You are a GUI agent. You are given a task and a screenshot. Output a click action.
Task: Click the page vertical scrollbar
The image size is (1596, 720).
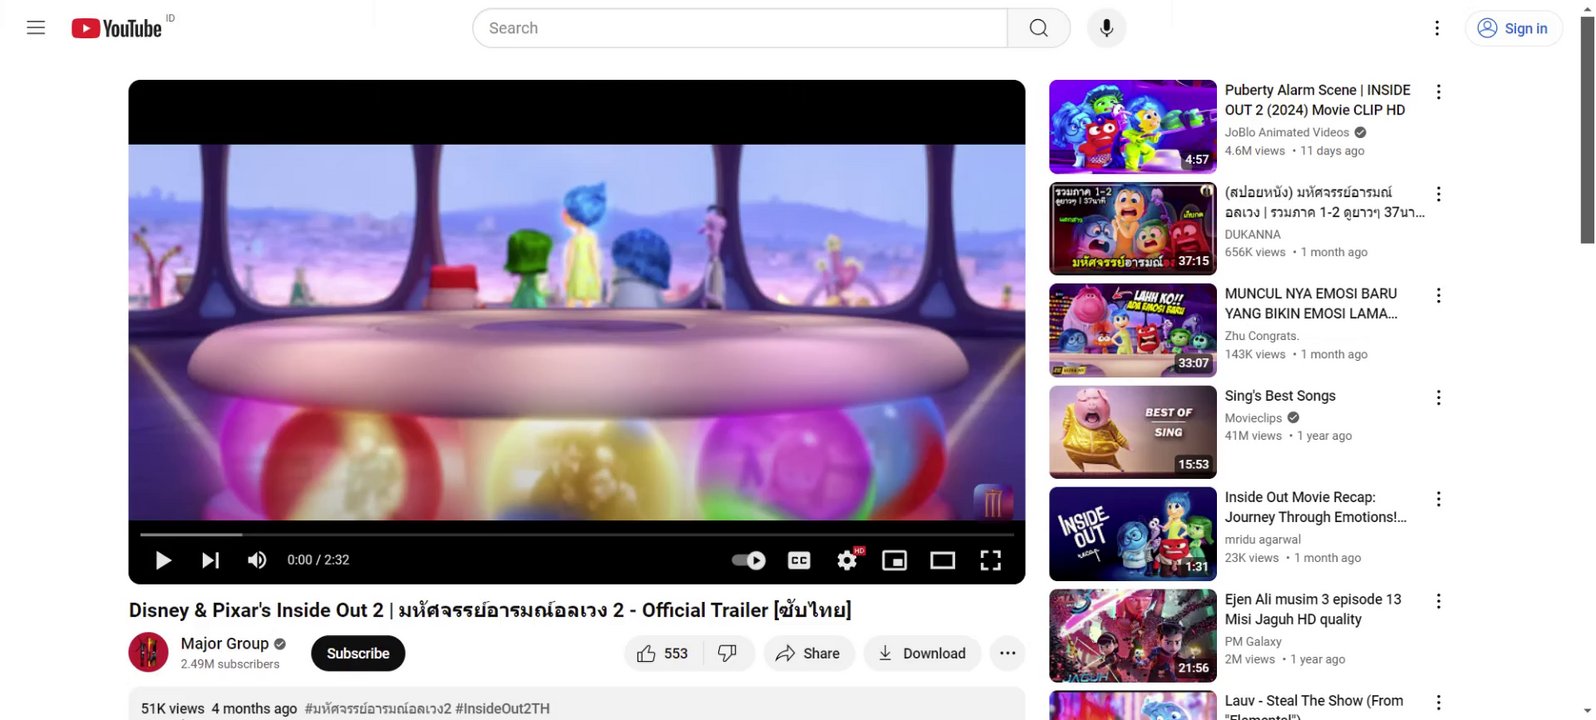[x=1587, y=130]
